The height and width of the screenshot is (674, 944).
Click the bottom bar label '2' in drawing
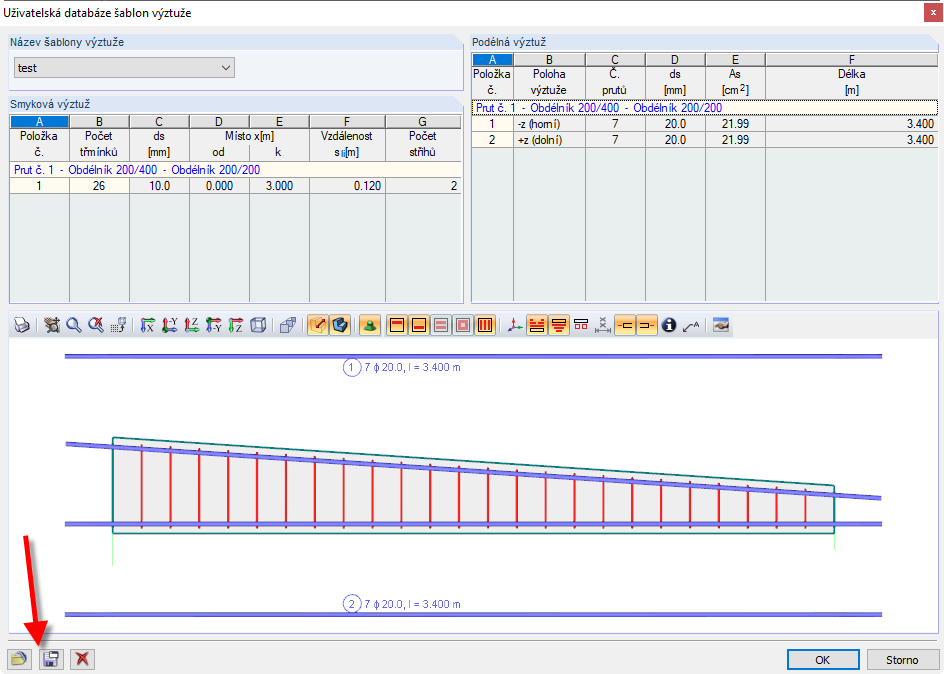352,604
